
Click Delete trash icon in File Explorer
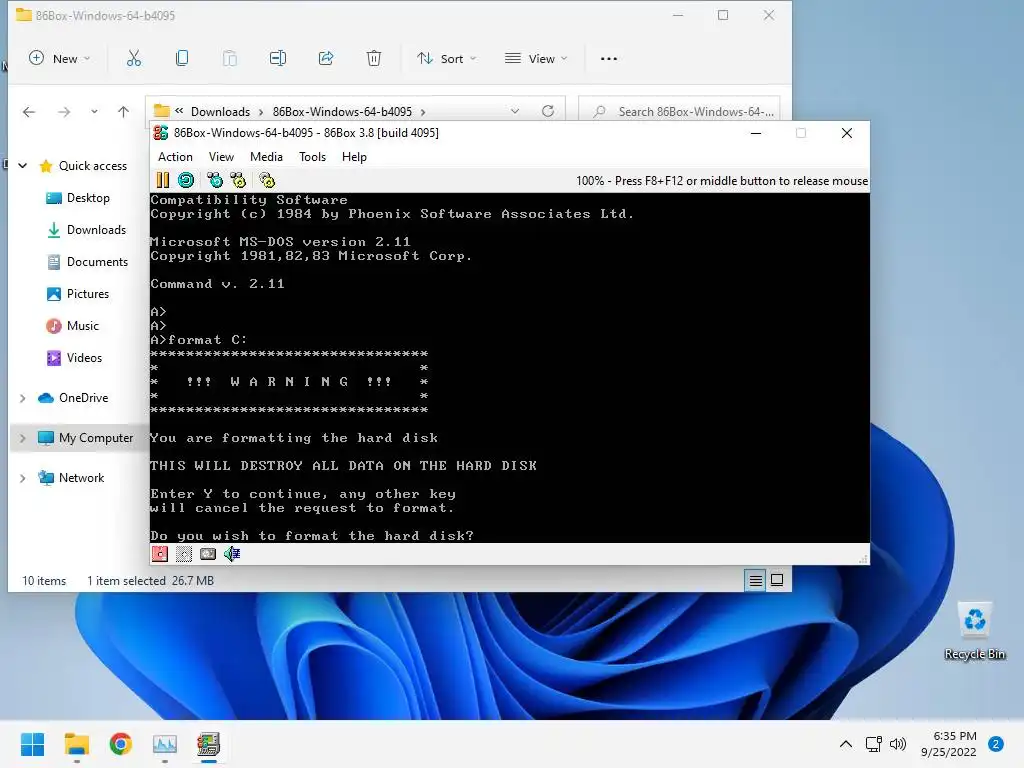374,58
